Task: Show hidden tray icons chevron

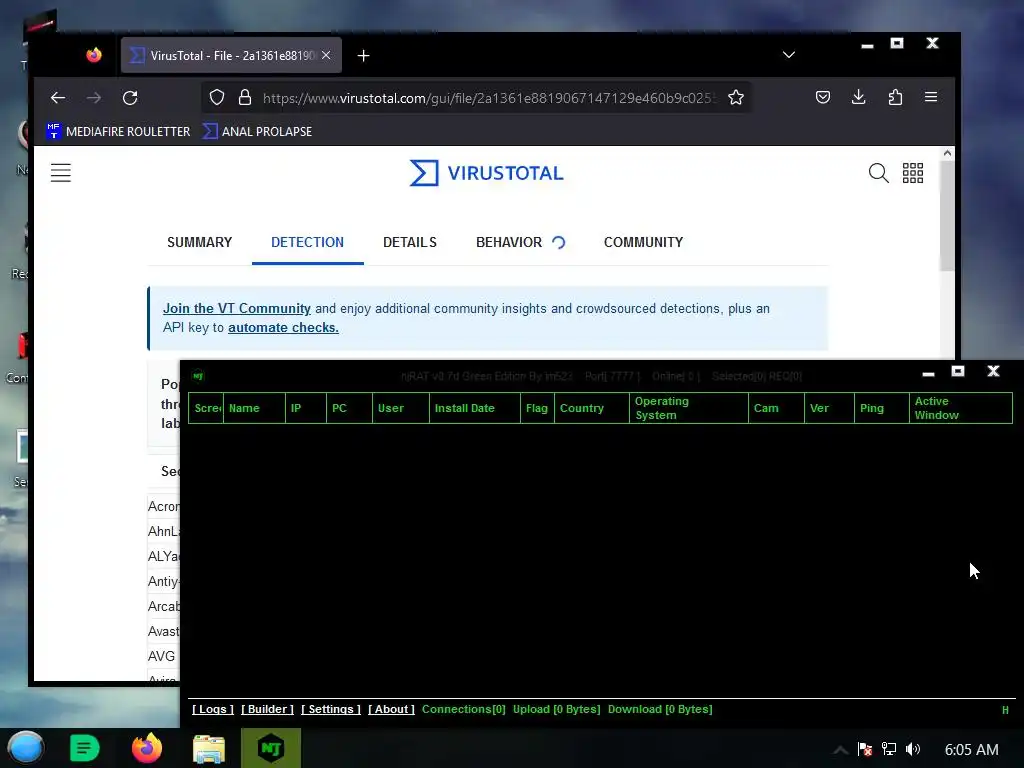Action: (x=840, y=750)
